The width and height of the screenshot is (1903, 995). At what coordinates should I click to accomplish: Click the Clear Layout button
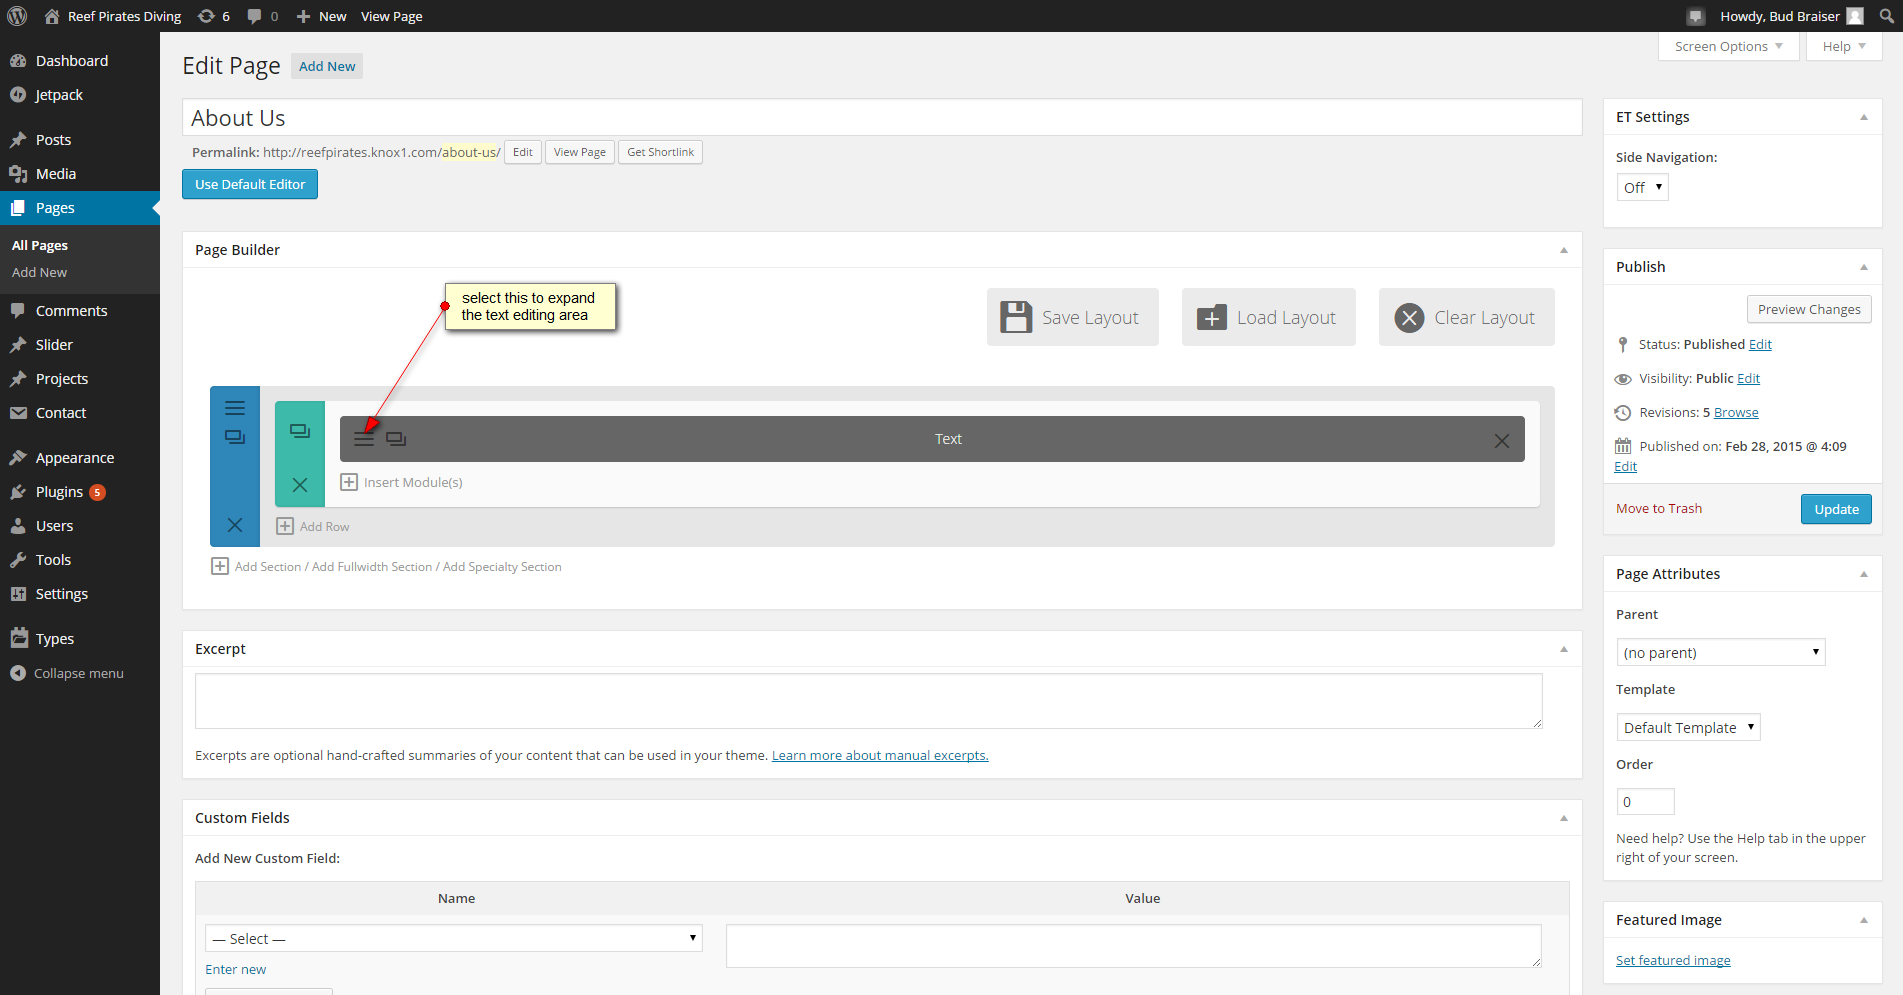pos(1467,317)
